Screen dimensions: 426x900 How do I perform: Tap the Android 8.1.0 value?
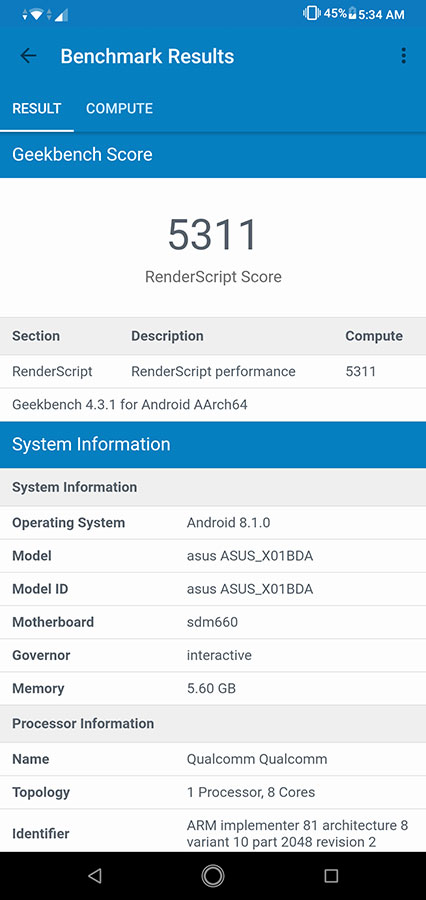[x=229, y=523]
